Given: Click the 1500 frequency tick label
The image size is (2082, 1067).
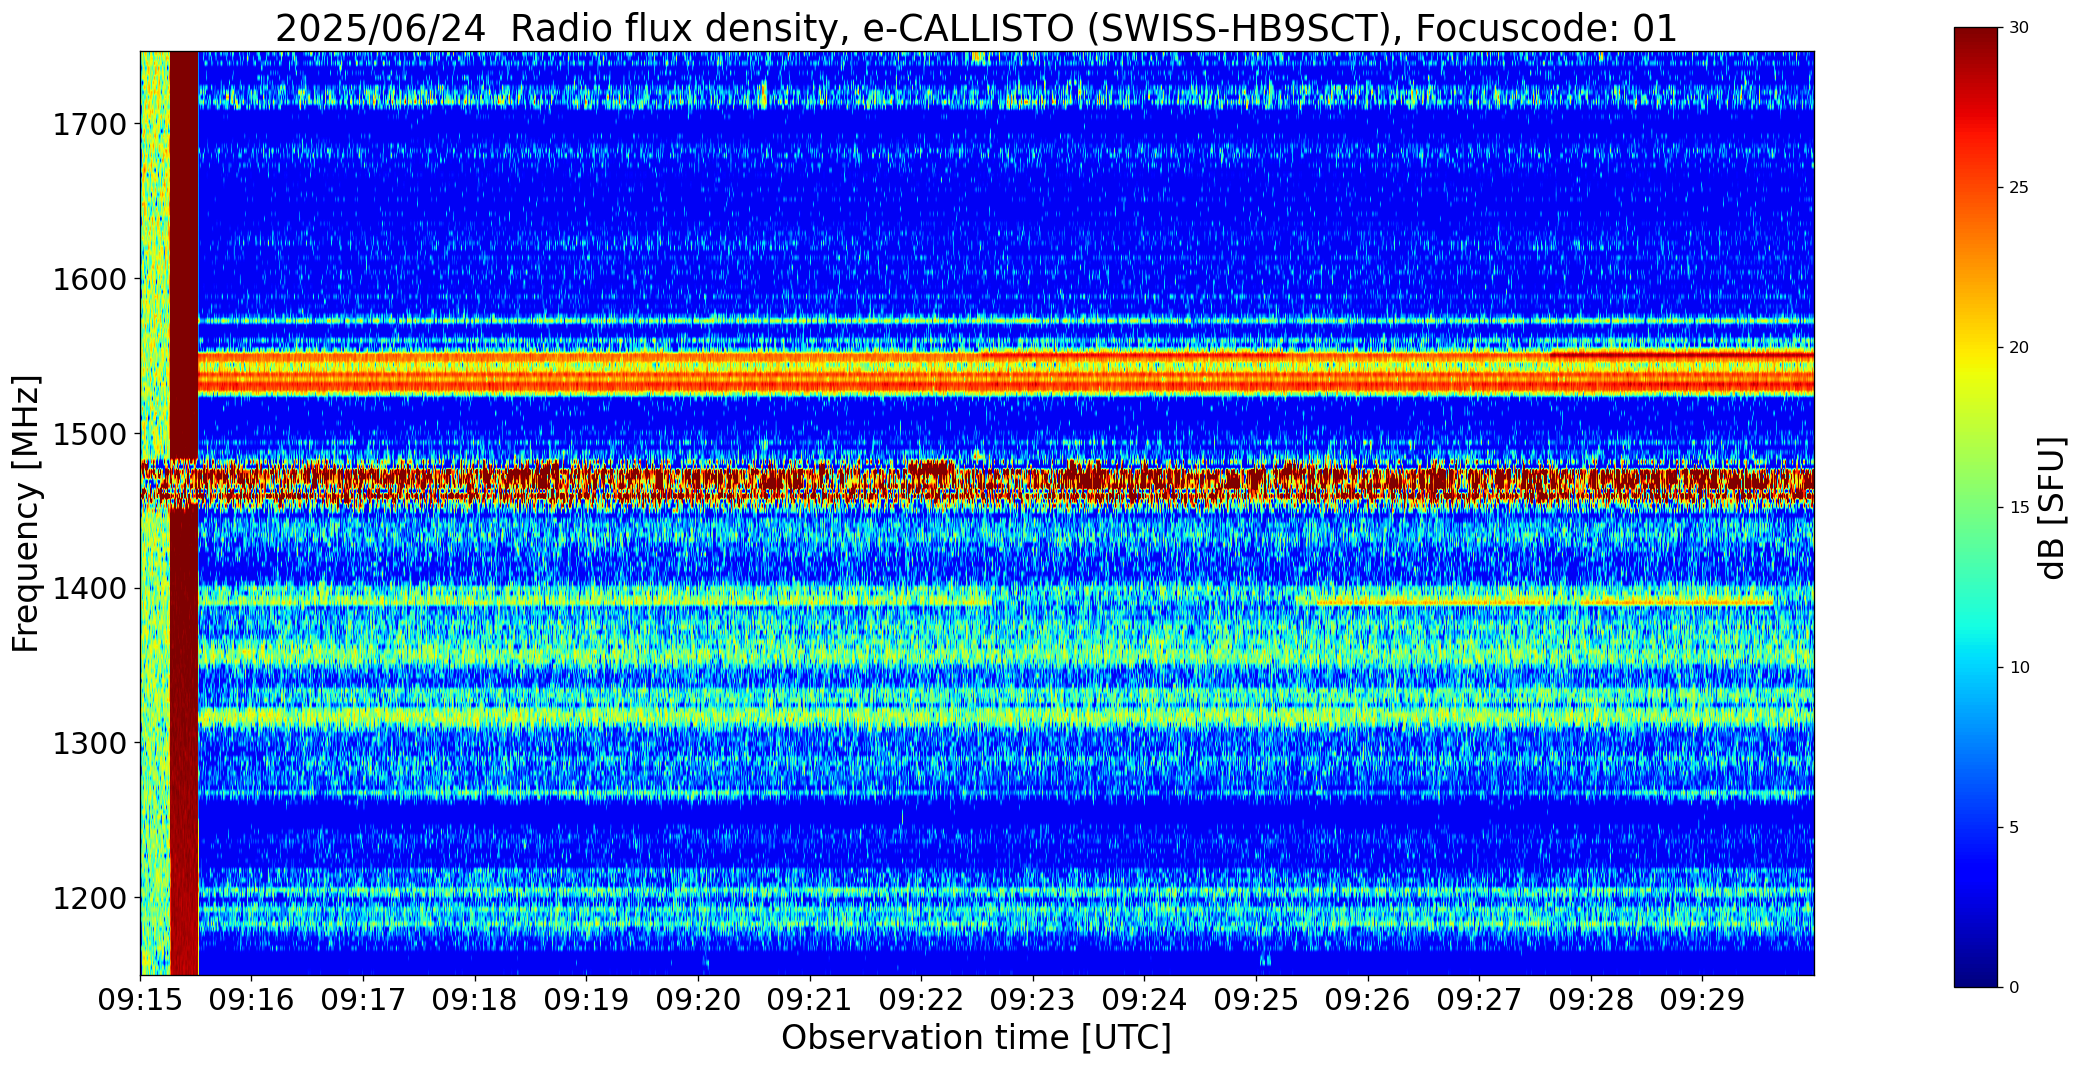Looking at the screenshot, I should pyautogui.click(x=89, y=434).
